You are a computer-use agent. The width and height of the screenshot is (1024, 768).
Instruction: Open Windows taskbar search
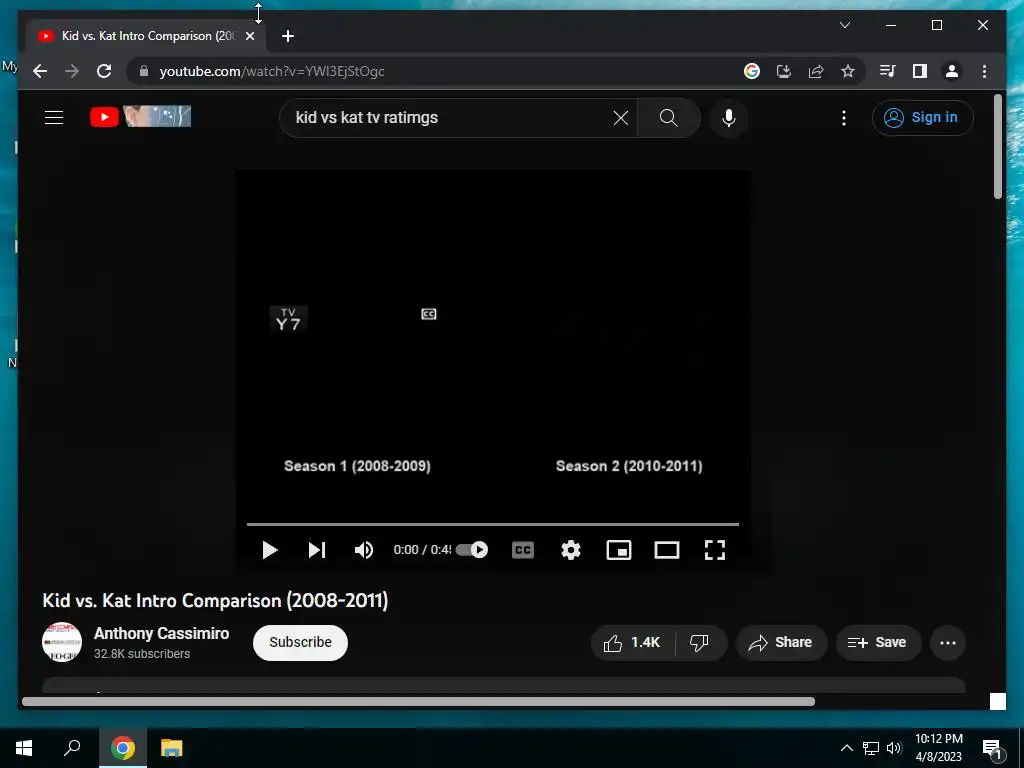[x=72, y=748]
